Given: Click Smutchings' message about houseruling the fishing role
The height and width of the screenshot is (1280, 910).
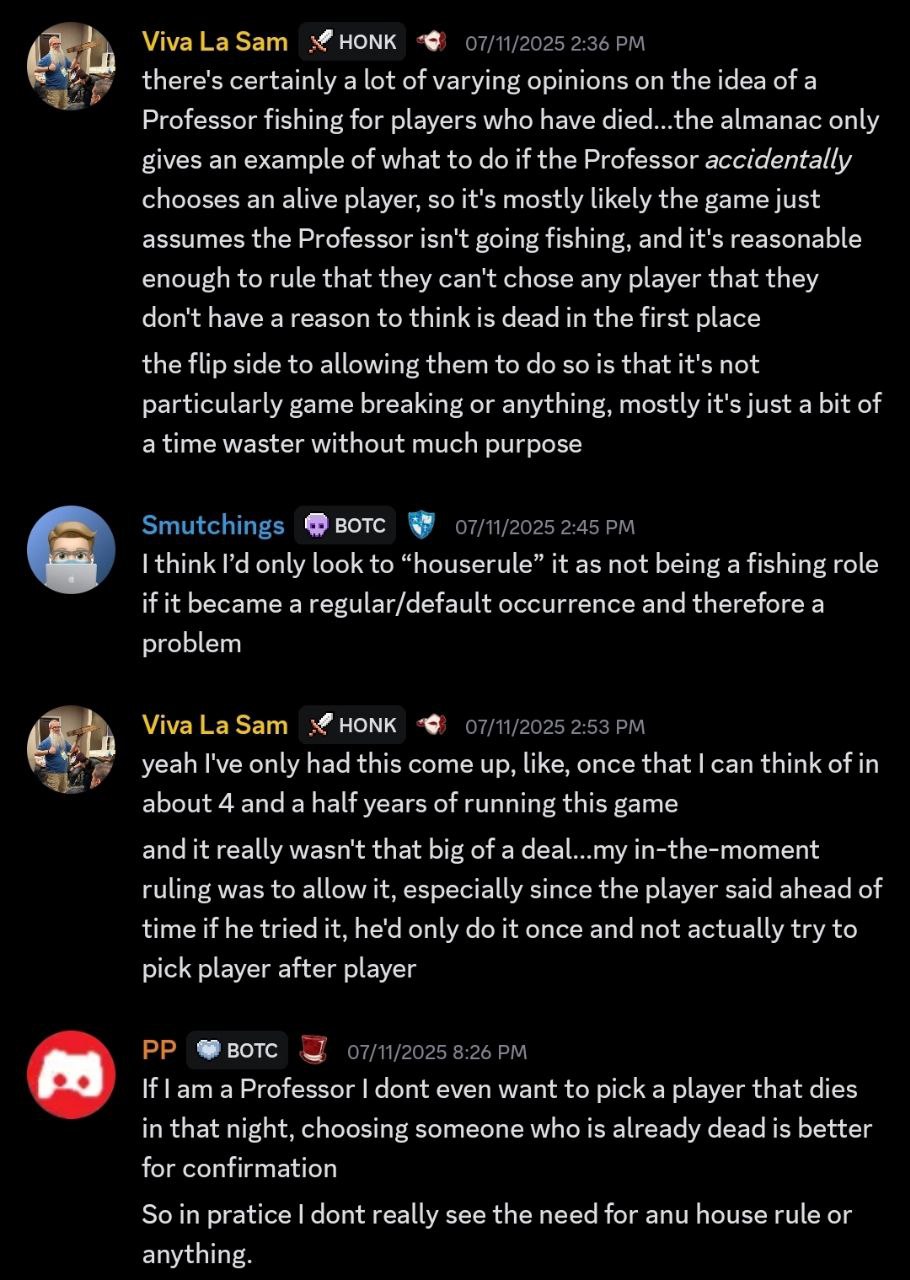Looking at the screenshot, I should point(510,603).
